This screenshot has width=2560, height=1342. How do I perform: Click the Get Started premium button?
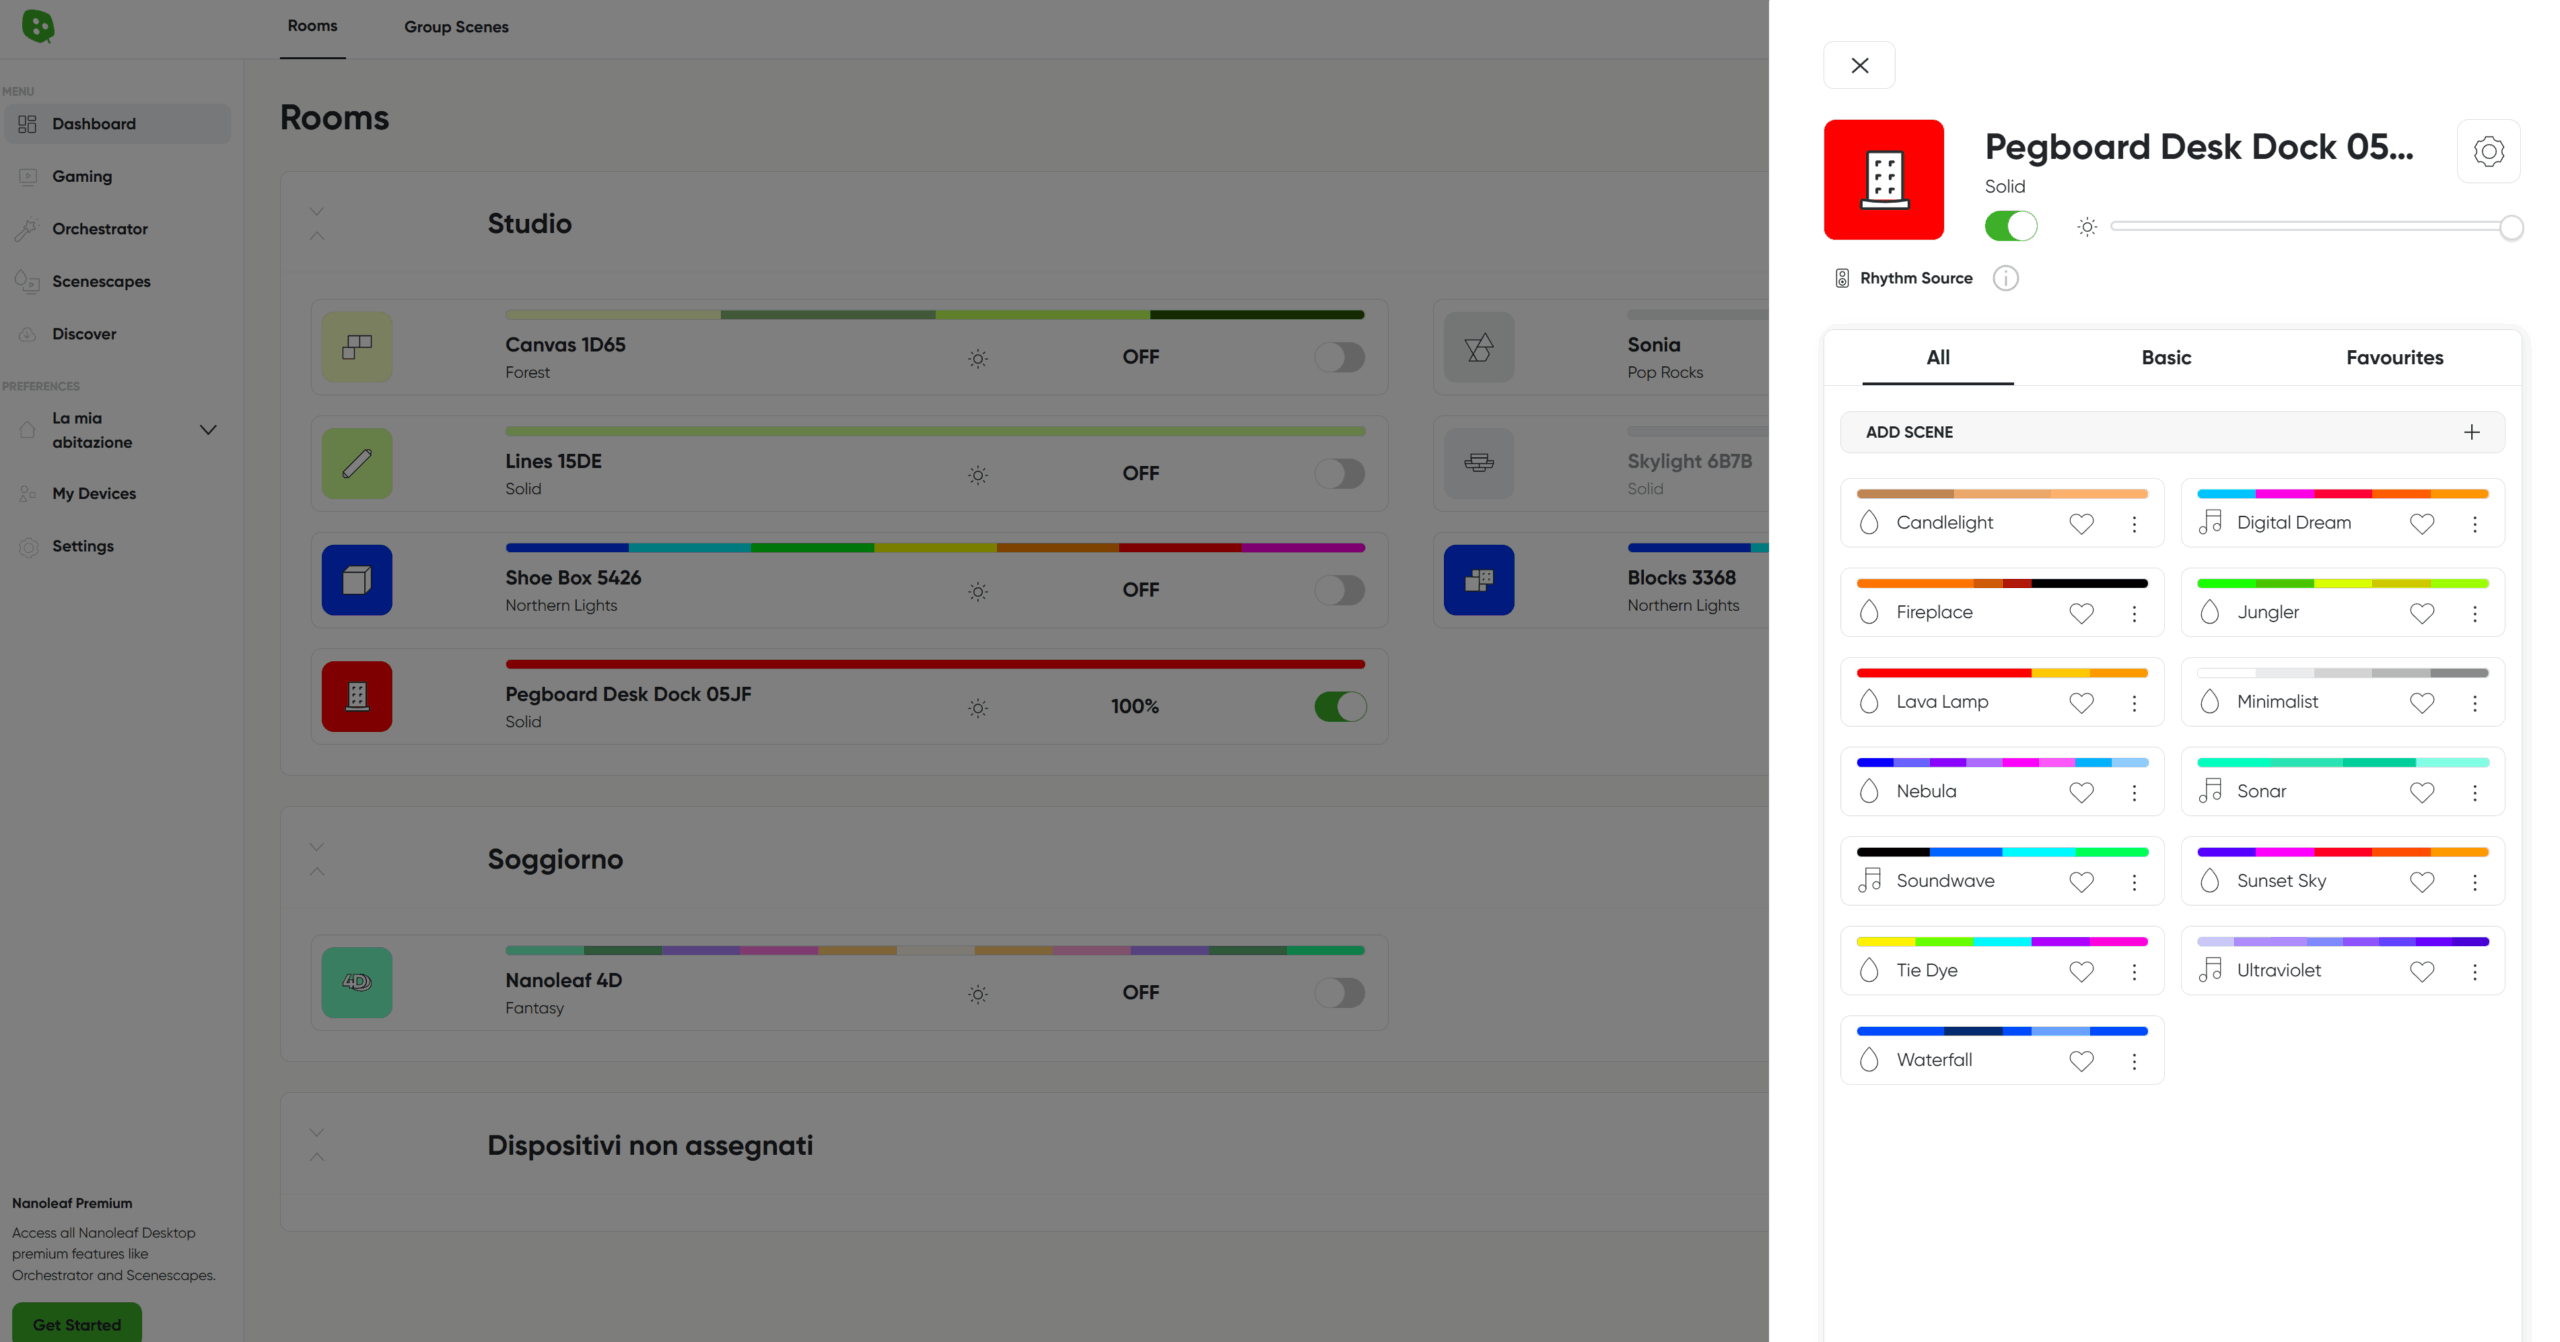coord(77,1323)
